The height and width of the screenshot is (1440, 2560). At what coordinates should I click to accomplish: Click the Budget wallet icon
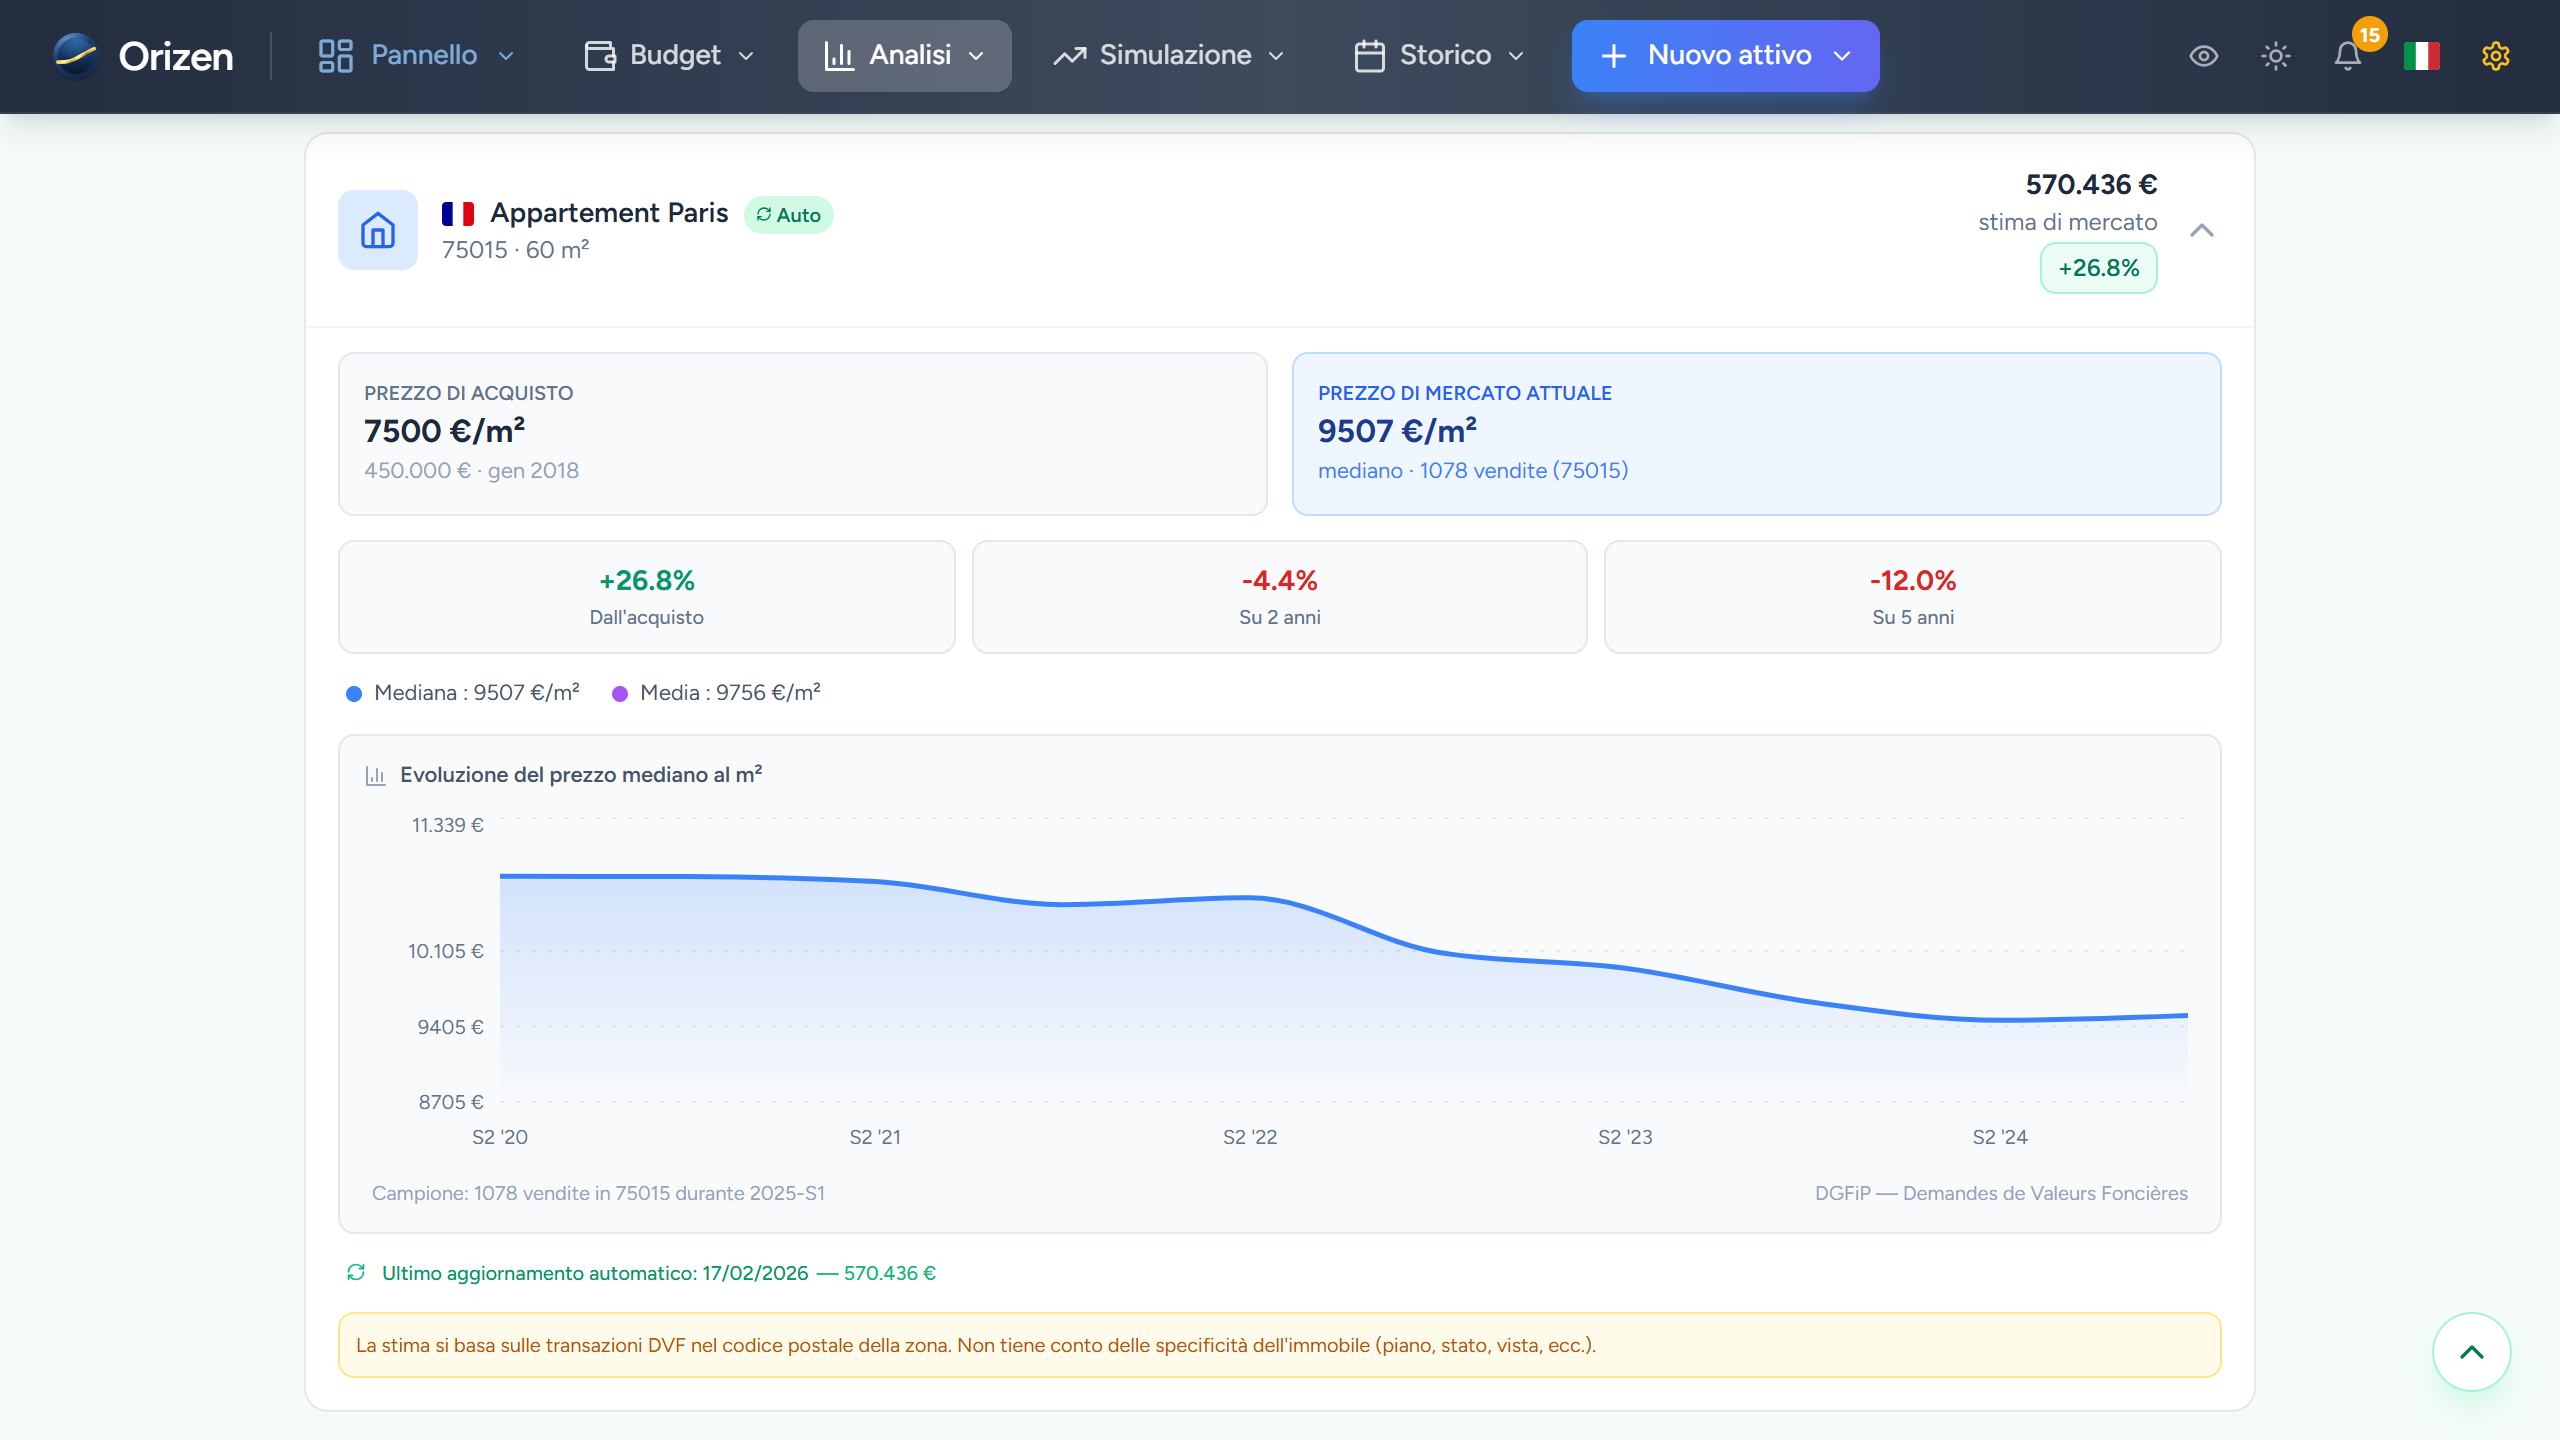[x=598, y=55]
